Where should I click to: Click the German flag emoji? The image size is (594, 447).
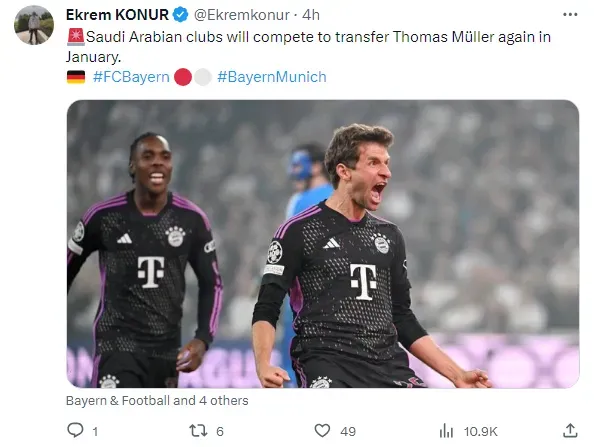pos(76,77)
